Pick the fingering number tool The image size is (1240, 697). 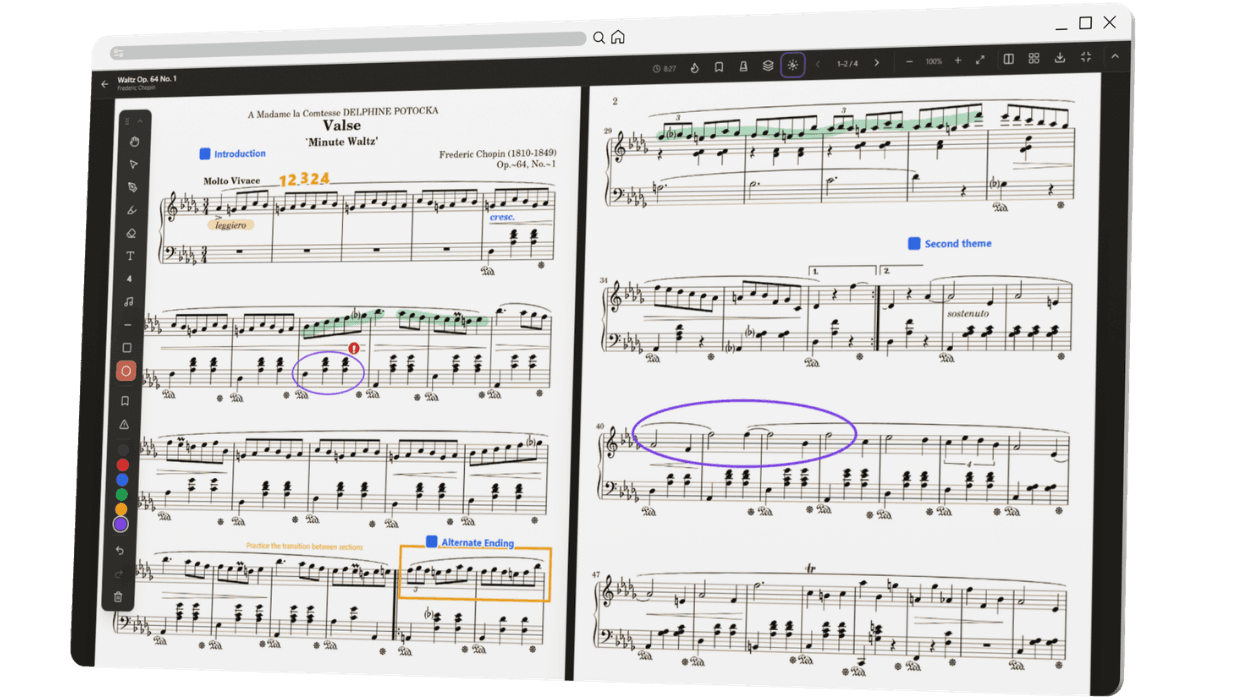tap(129, 279)
